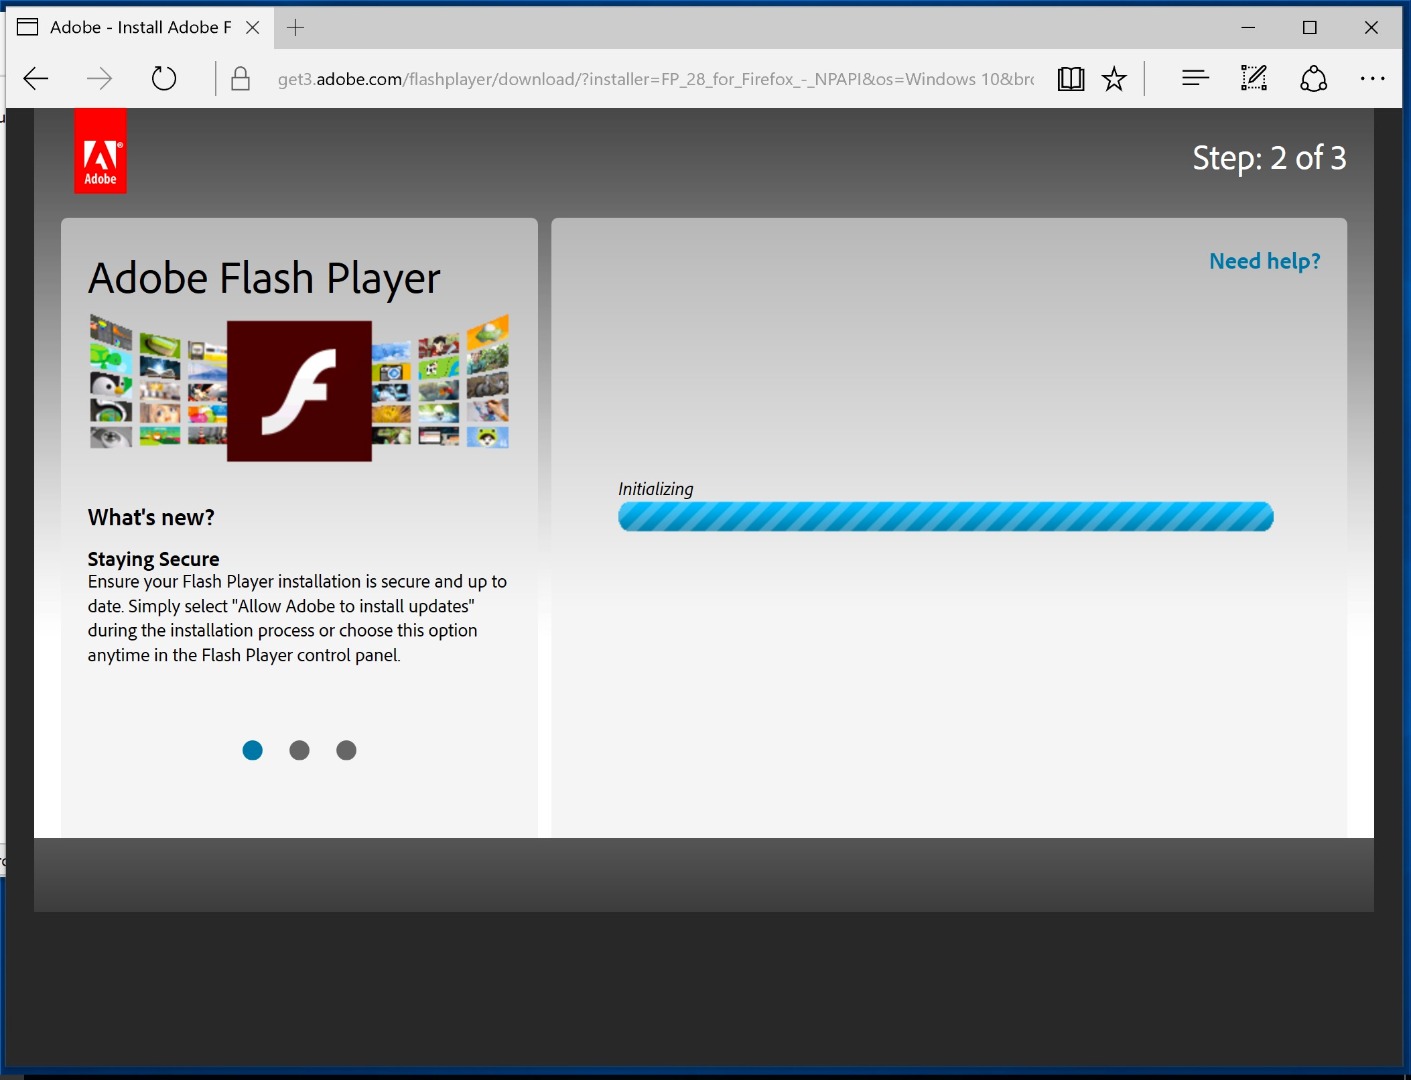Show the first What's new slide
1411x1080 pixels.
[x=253, y=750]
